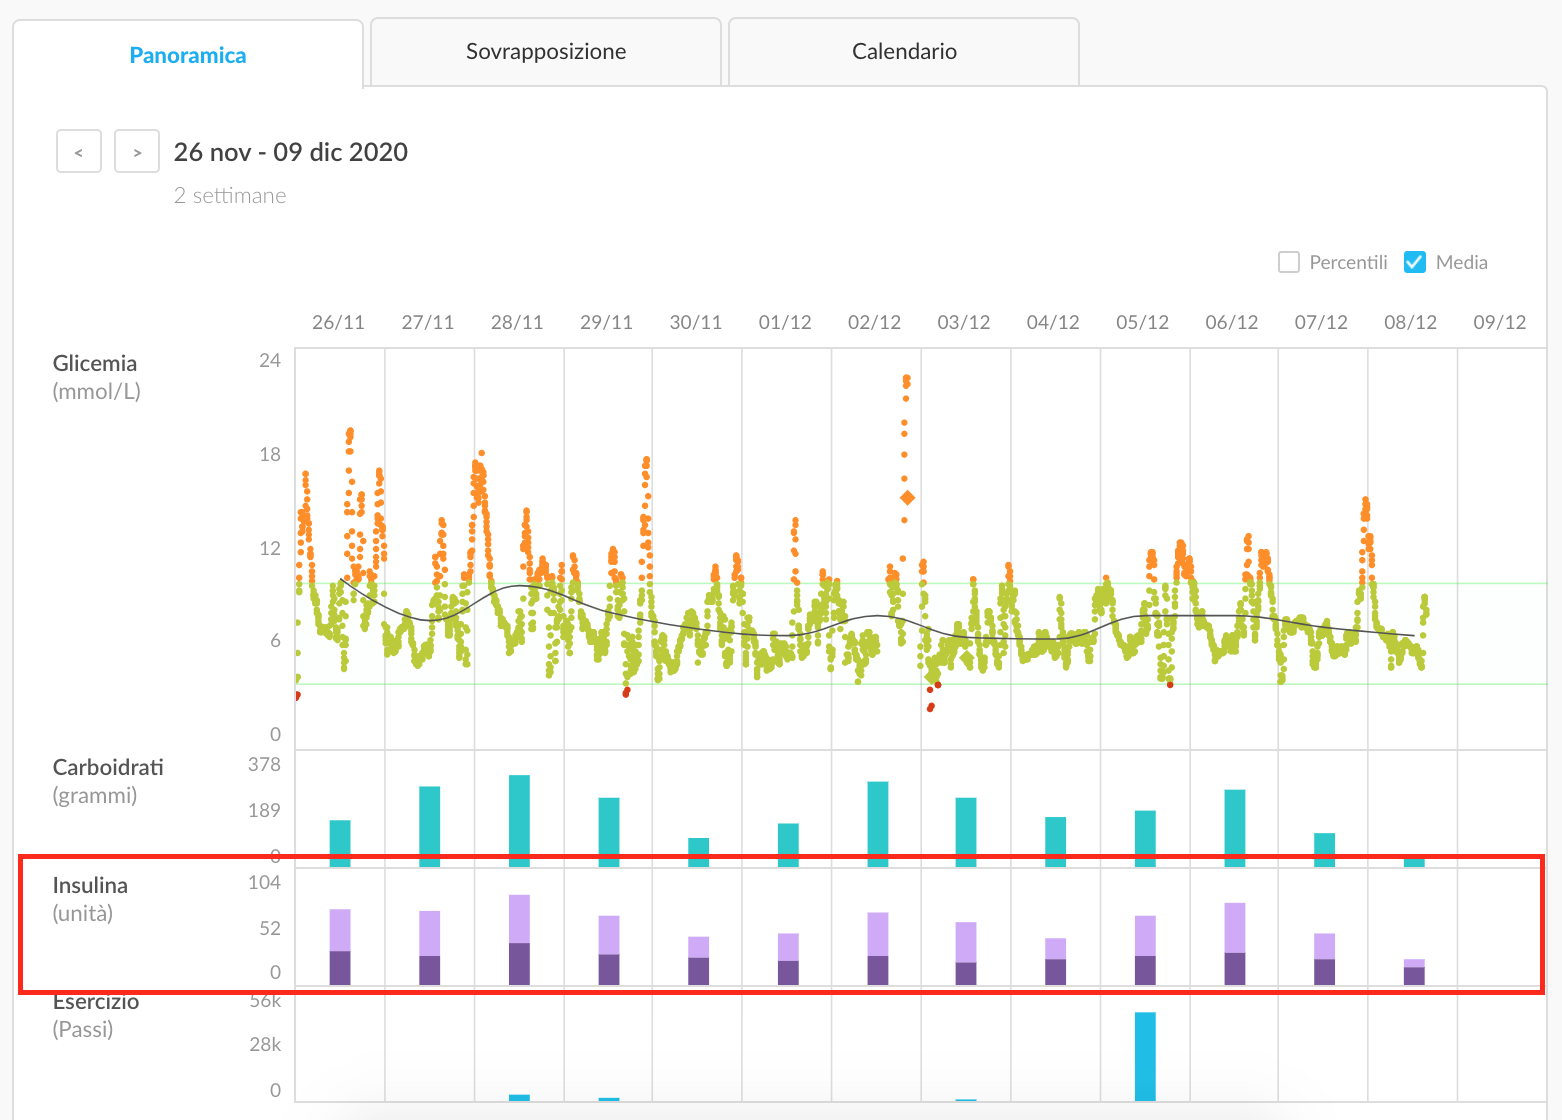Uncheck the Media checkbox
1562x1120 pixels.
tap(1414, 262)
